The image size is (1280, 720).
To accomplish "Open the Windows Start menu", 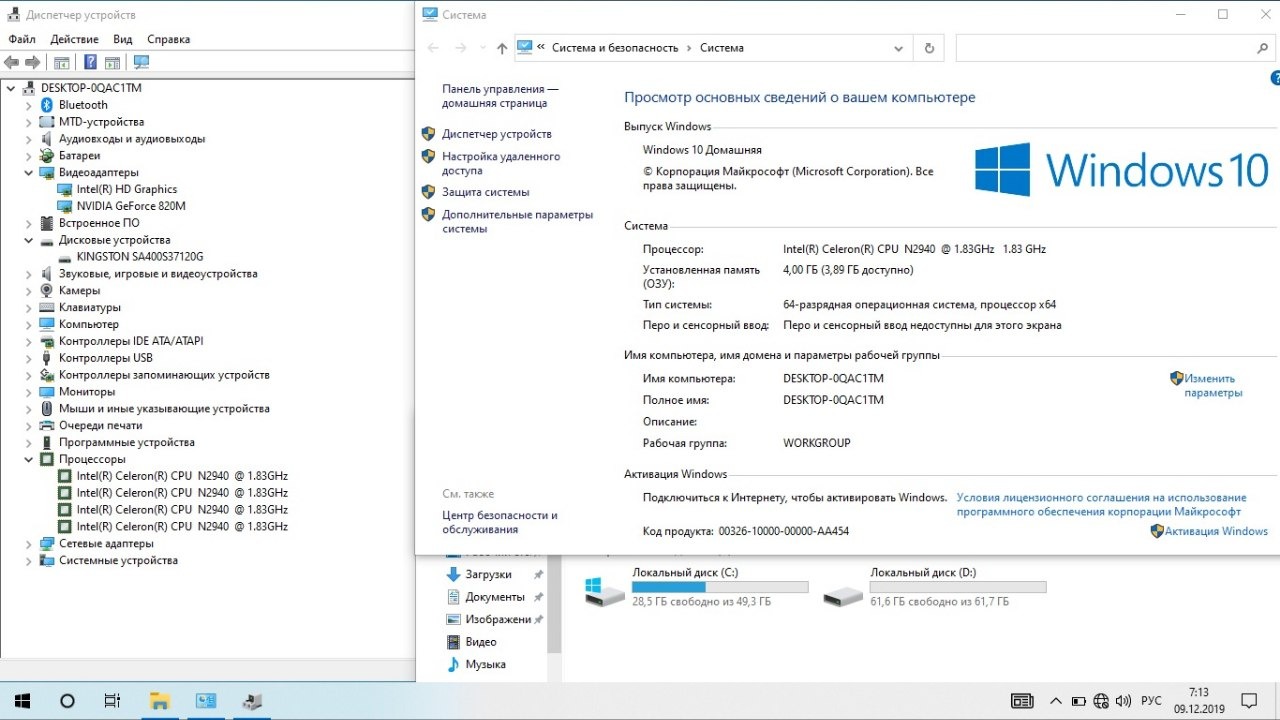I will [x=21, y=701].
